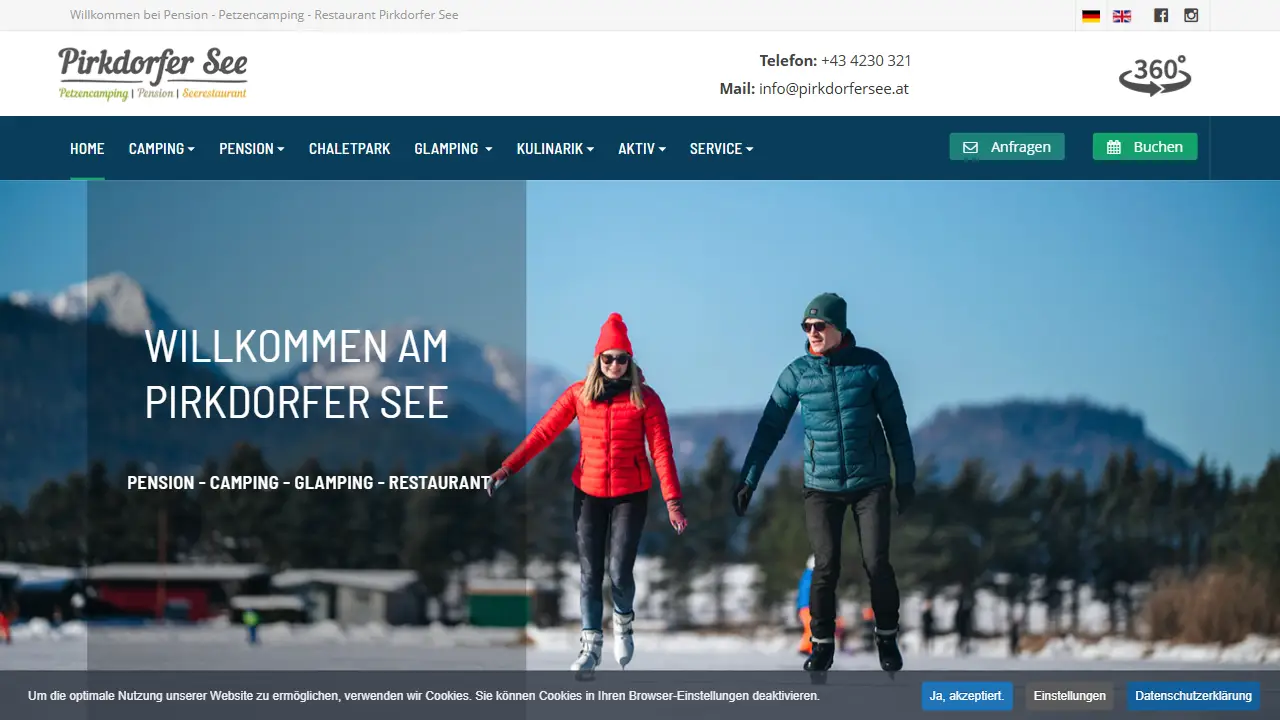Click the Buchen booking button
The image size is (1280, 720).
pyautogui.click(x=1145, y=147)
